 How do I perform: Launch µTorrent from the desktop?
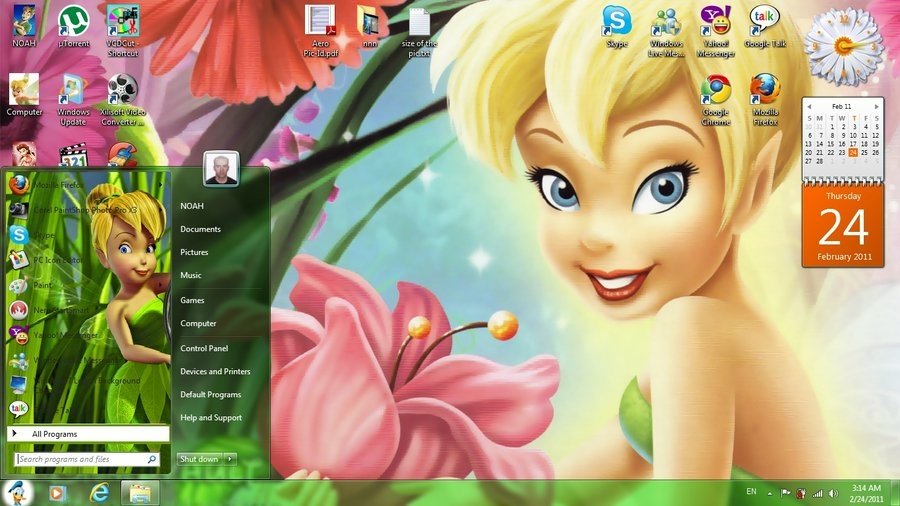click(73, 26)
